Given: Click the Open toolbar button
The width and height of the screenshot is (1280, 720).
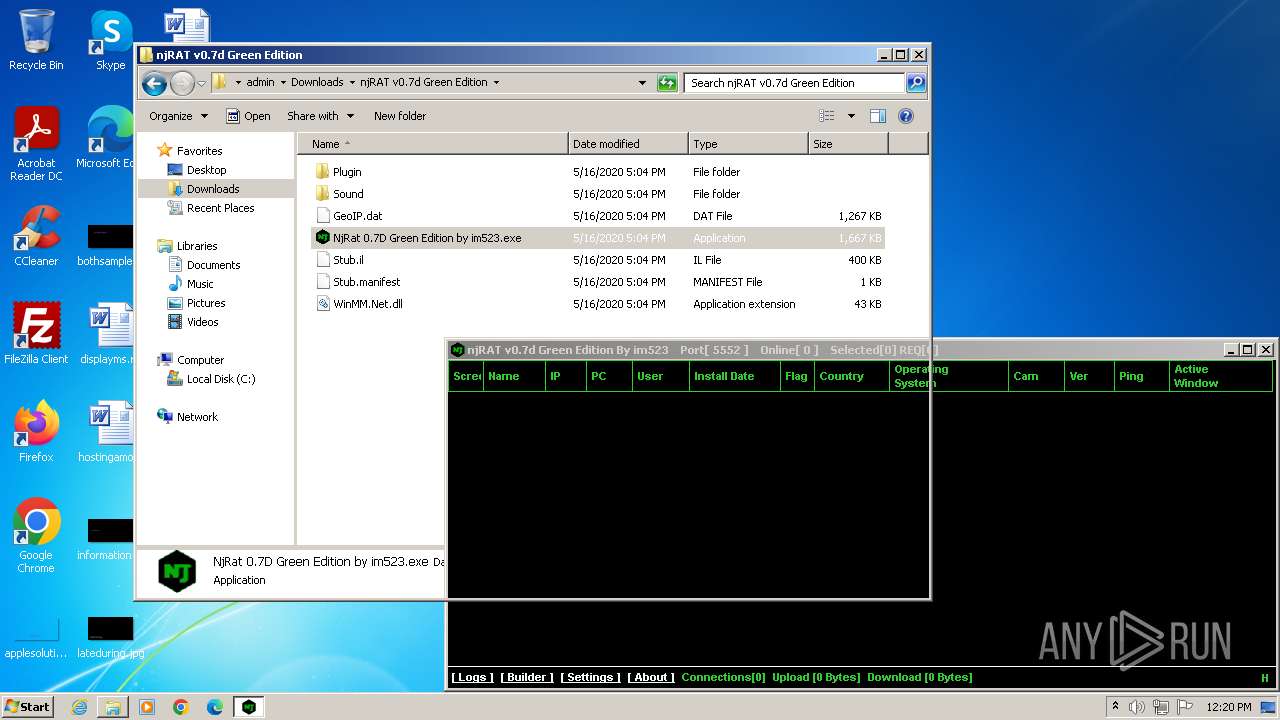Looking at the screenshot, I should click(248, 116).
